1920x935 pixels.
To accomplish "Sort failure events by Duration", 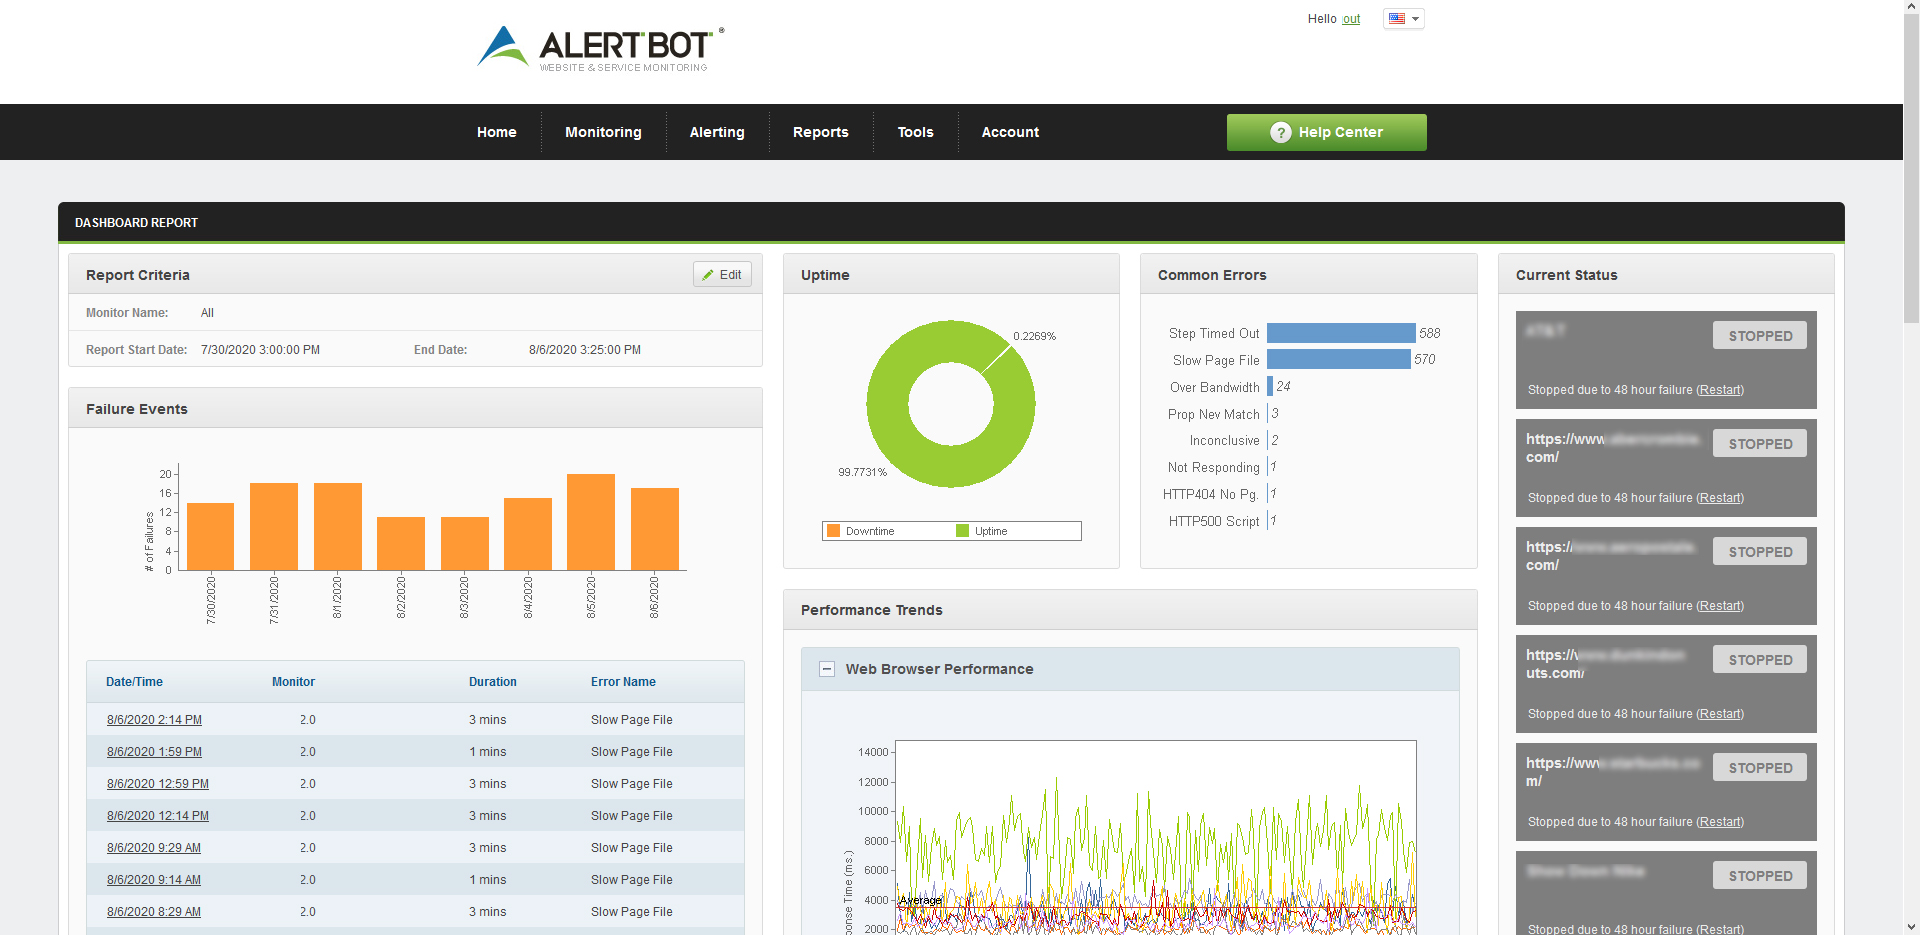I will (493, 682).
